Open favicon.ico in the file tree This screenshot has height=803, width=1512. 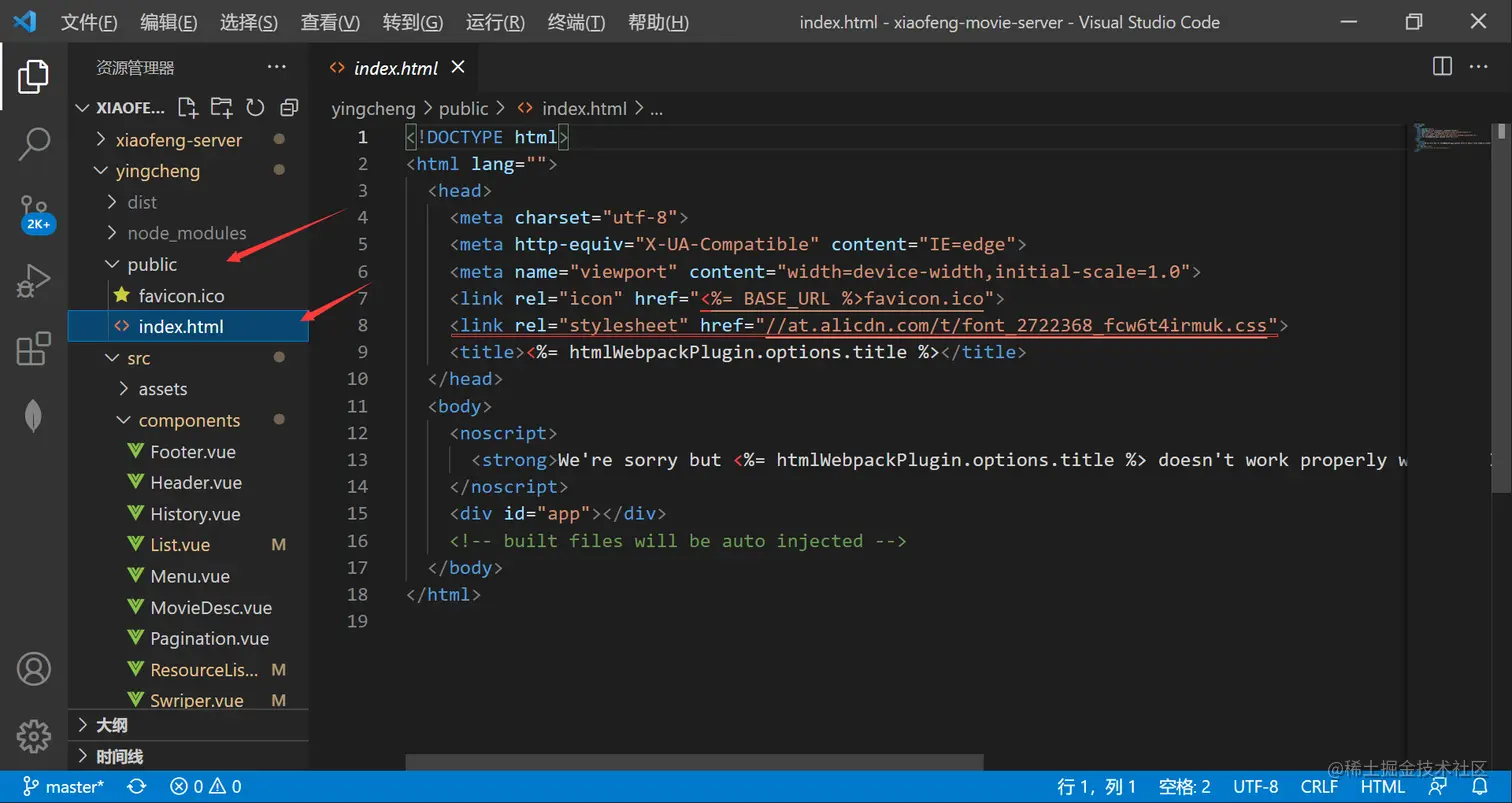[181, 295]
